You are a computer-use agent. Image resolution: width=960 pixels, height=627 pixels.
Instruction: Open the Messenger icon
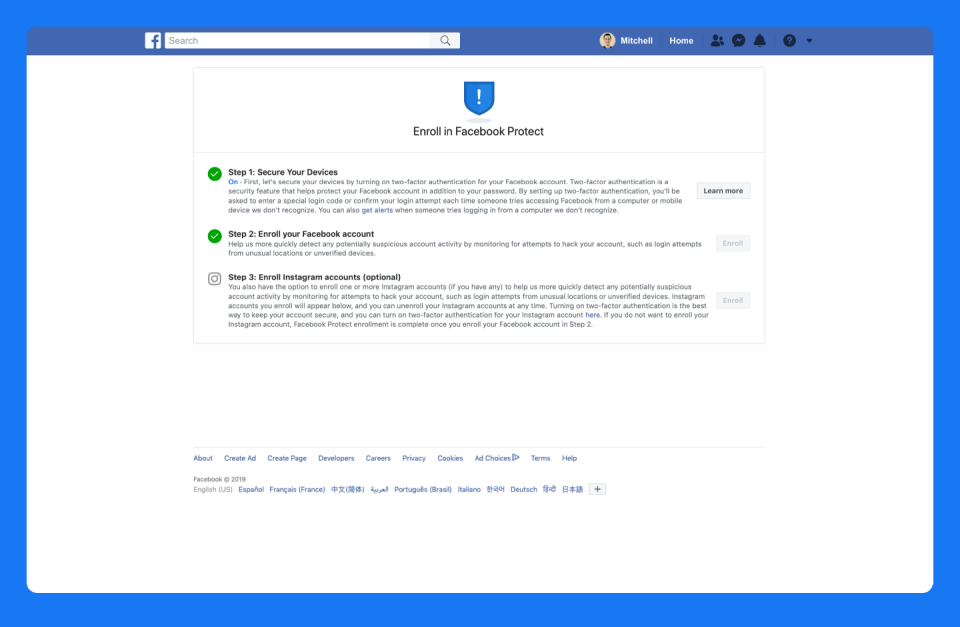(x=738, y=41)
